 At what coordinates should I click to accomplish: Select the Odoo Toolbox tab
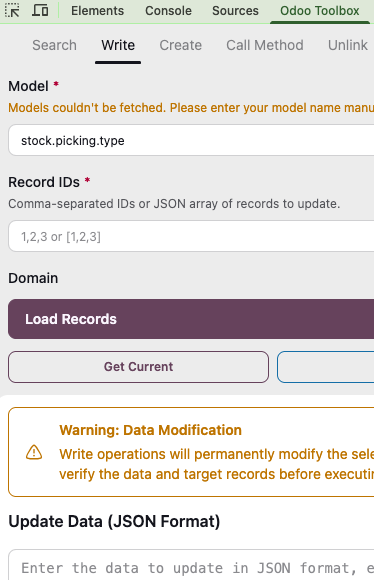[x=320, y=11]
